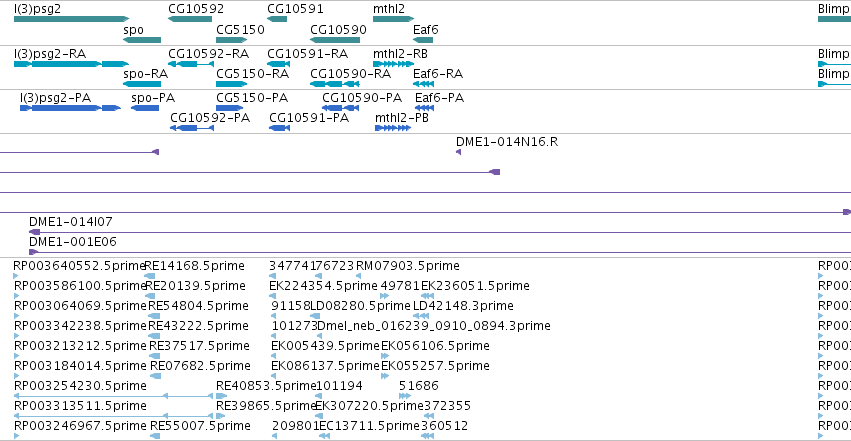The image size is (851, 441).
Task: Click RP003640552.5prime EST label
Action: (x=80, y=266)
